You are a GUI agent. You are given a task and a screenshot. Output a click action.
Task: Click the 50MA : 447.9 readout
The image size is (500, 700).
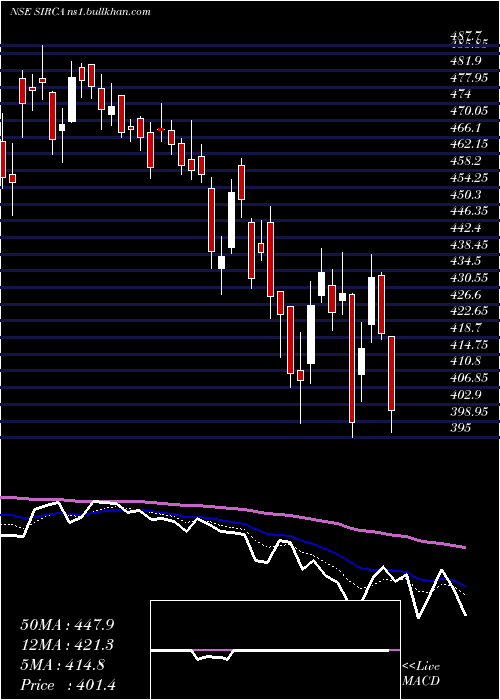(67, 625)
